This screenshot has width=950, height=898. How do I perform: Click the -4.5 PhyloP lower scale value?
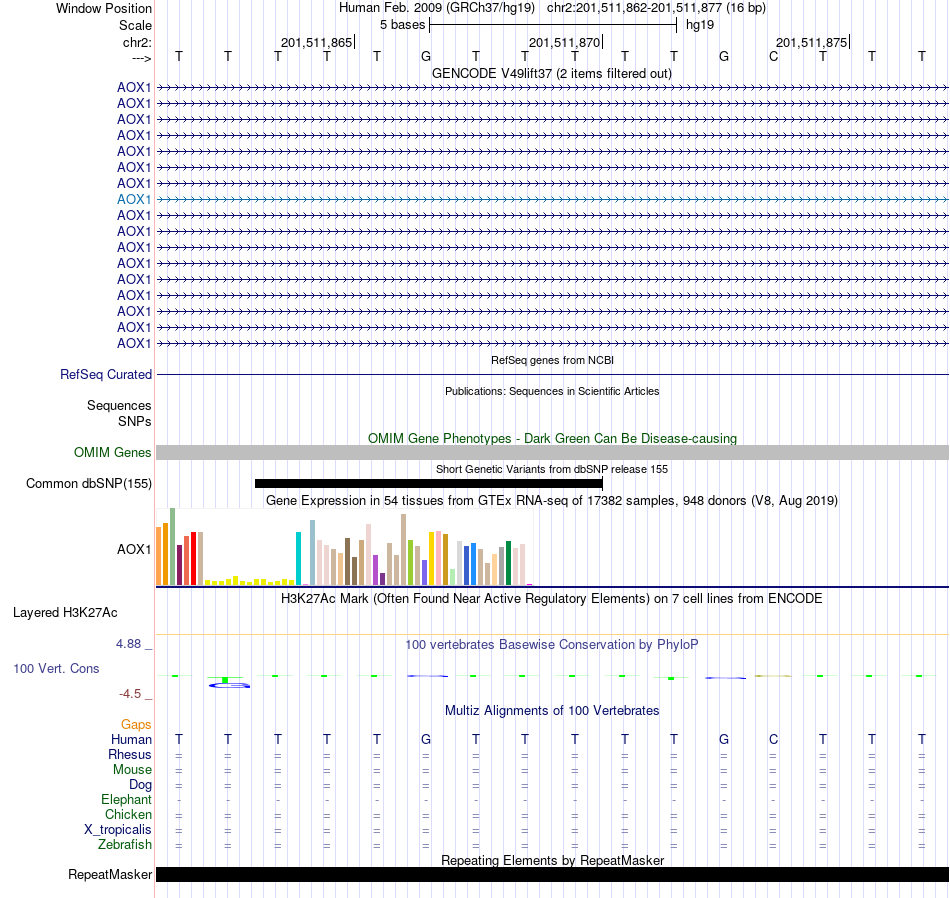click(130, 694)
